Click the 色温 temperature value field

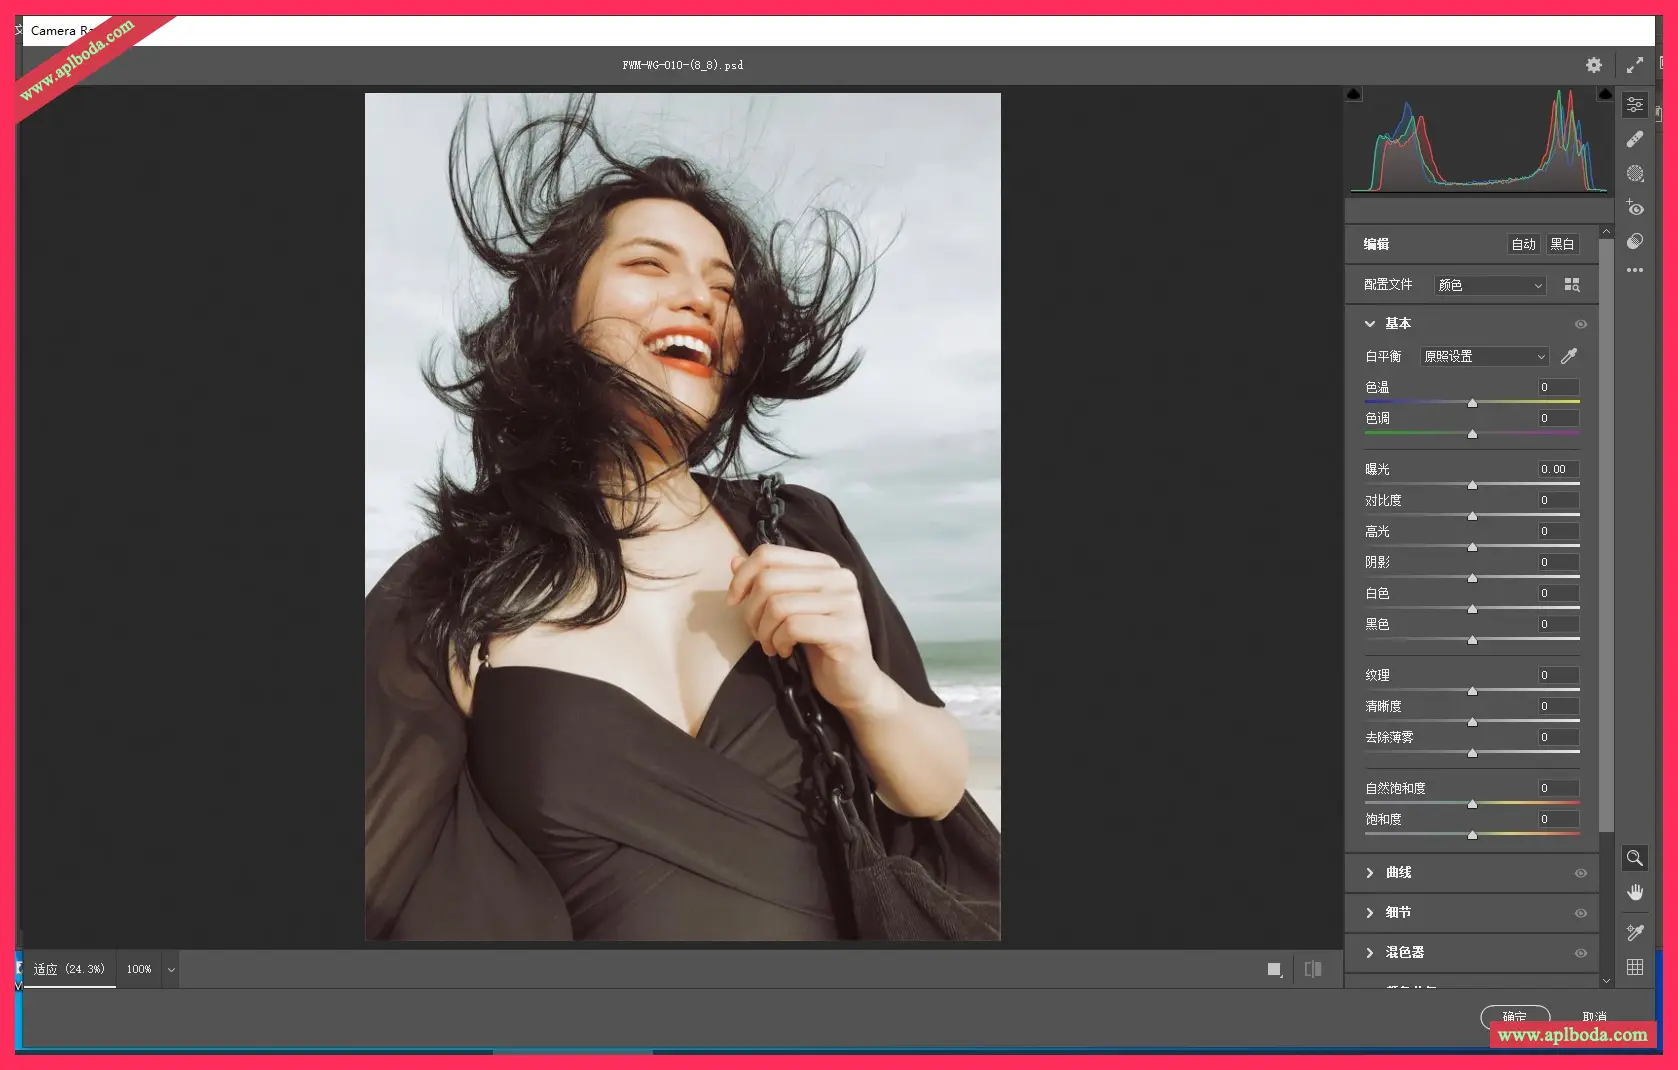coord(1558,387)
